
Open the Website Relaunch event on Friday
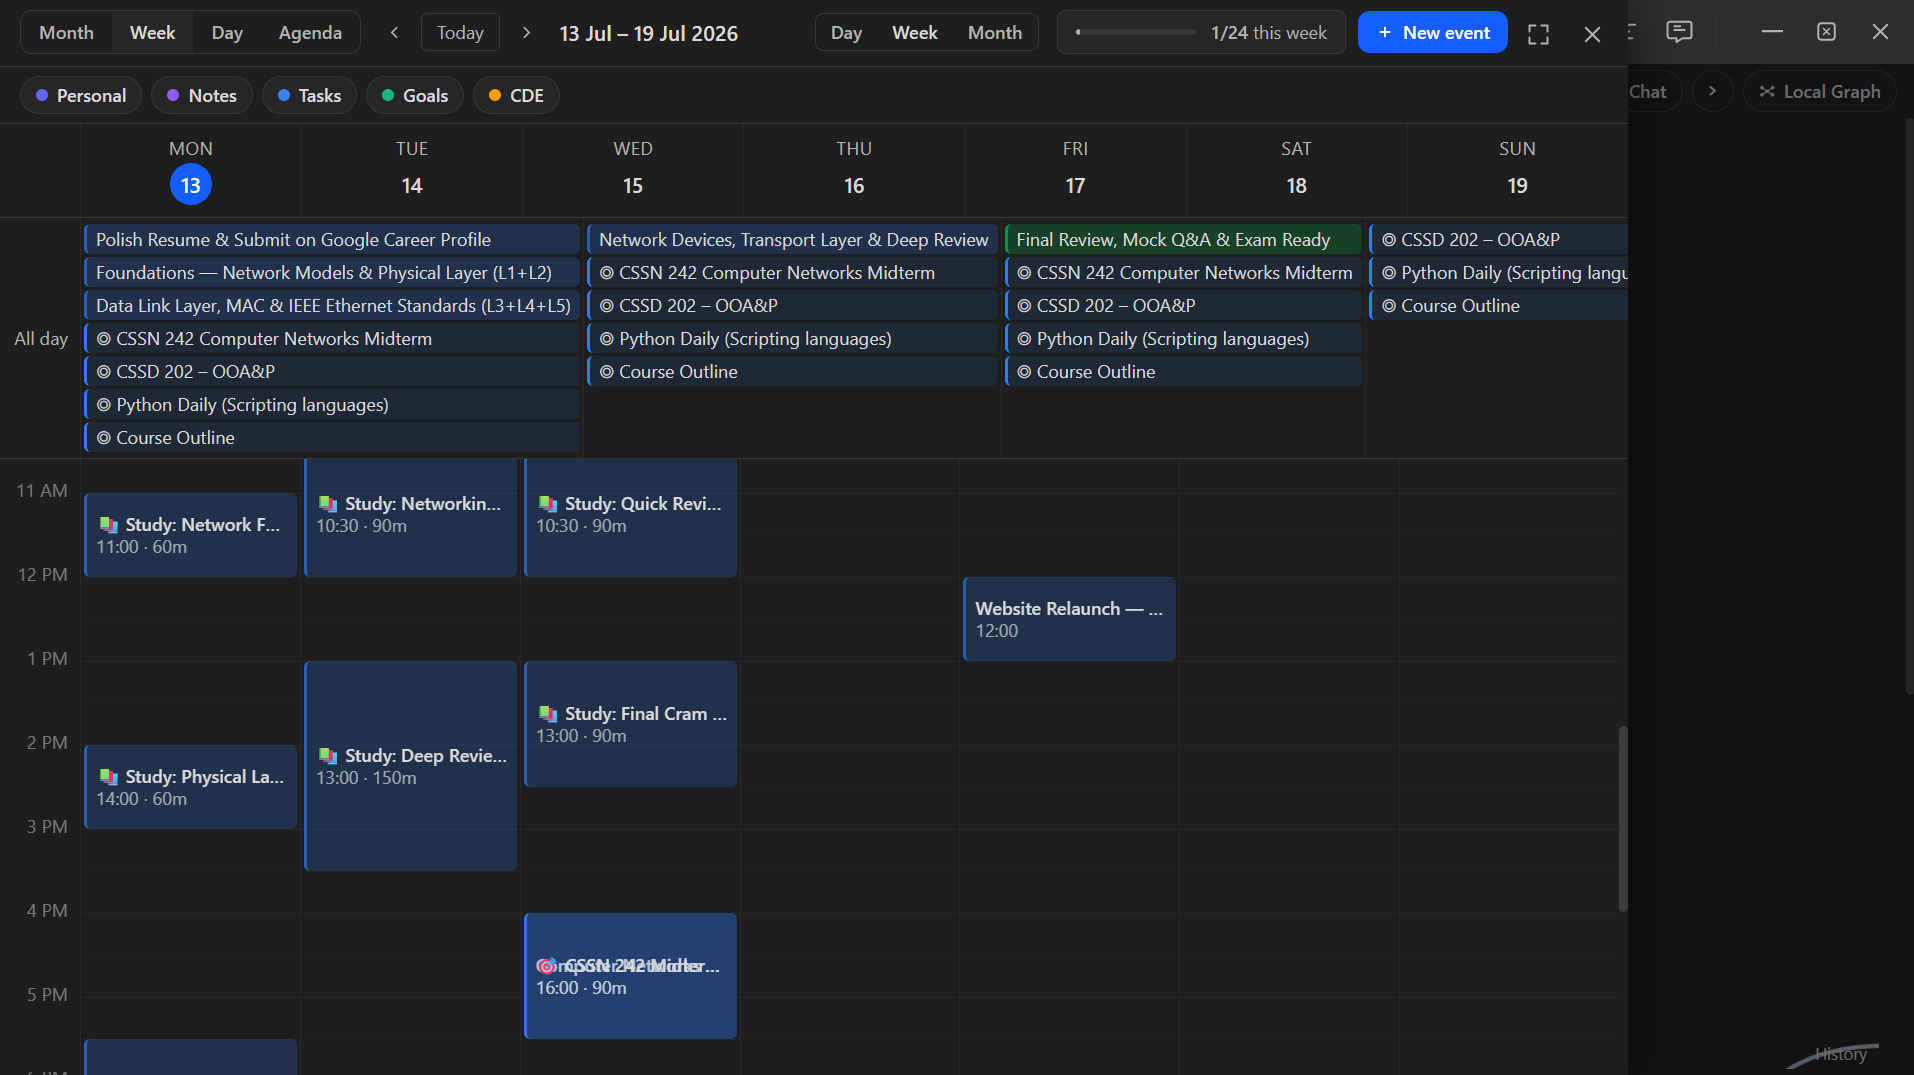pyautogui.click(x=1069, y=619)
